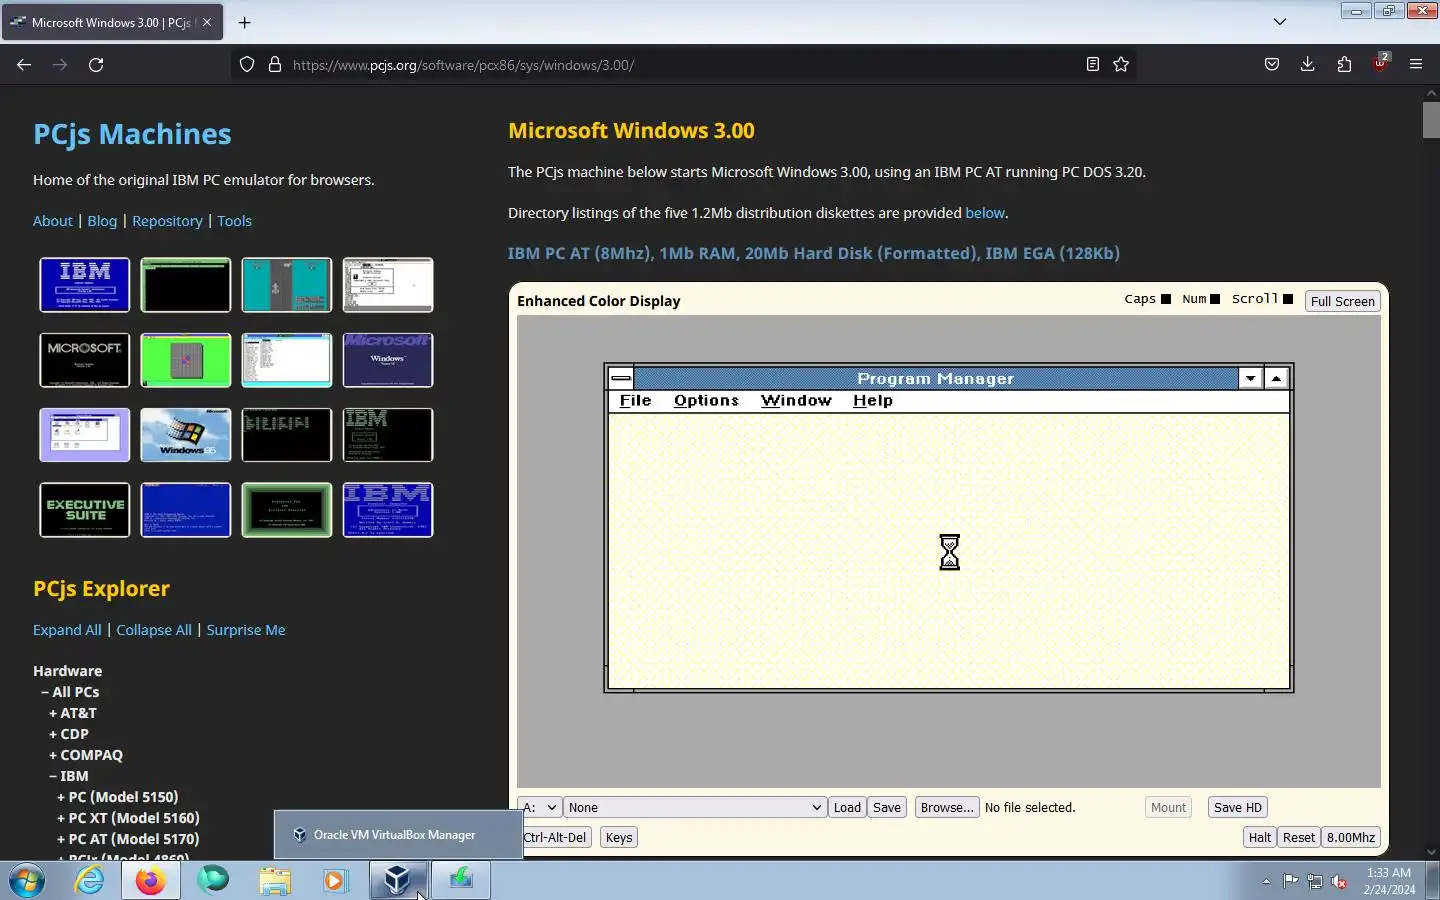Open site security padlock info
Image resolution: width=1440 pixels, height=900 pixels.
(x=275, y=65)
